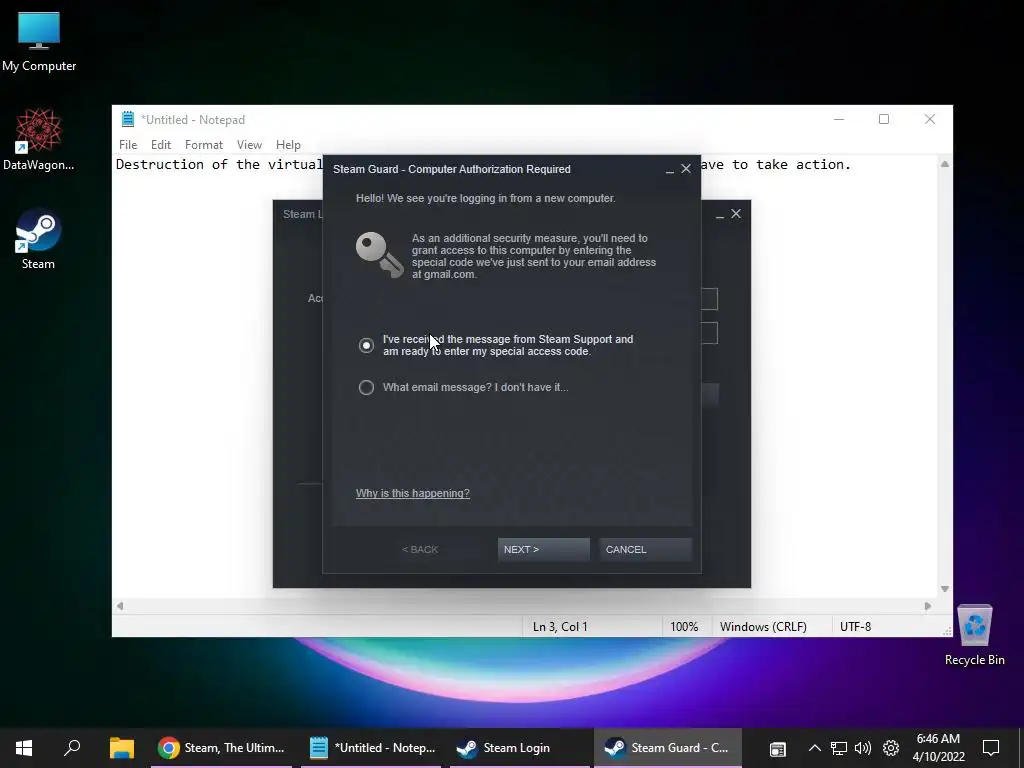Screen dimensions: 1024x768
Task: Maximize the Notepad window
Action: pos(884,119)
